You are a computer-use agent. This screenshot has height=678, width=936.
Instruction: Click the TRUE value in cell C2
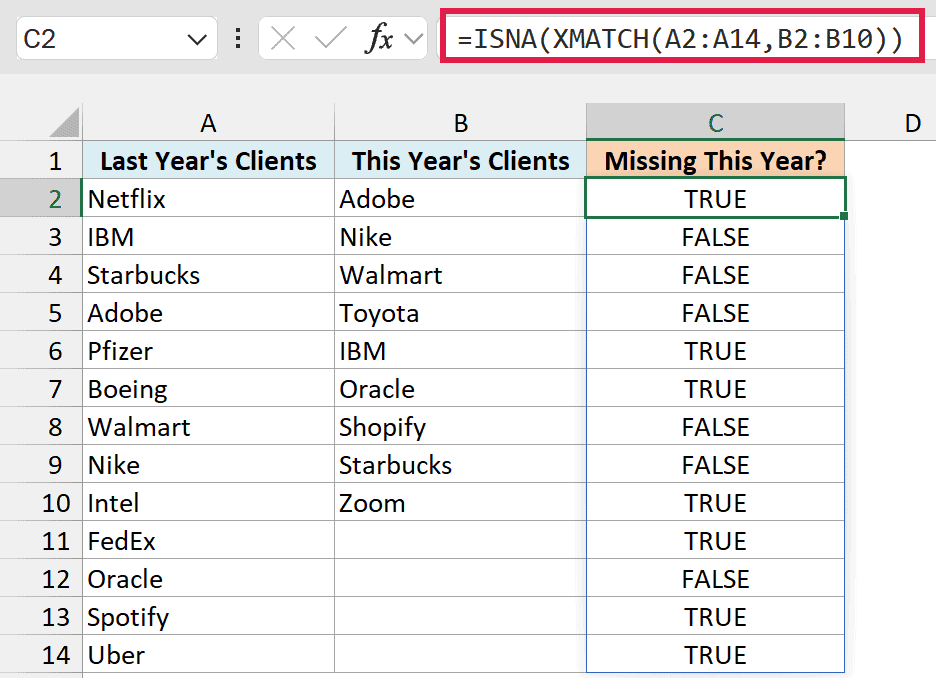coord(715,198)
